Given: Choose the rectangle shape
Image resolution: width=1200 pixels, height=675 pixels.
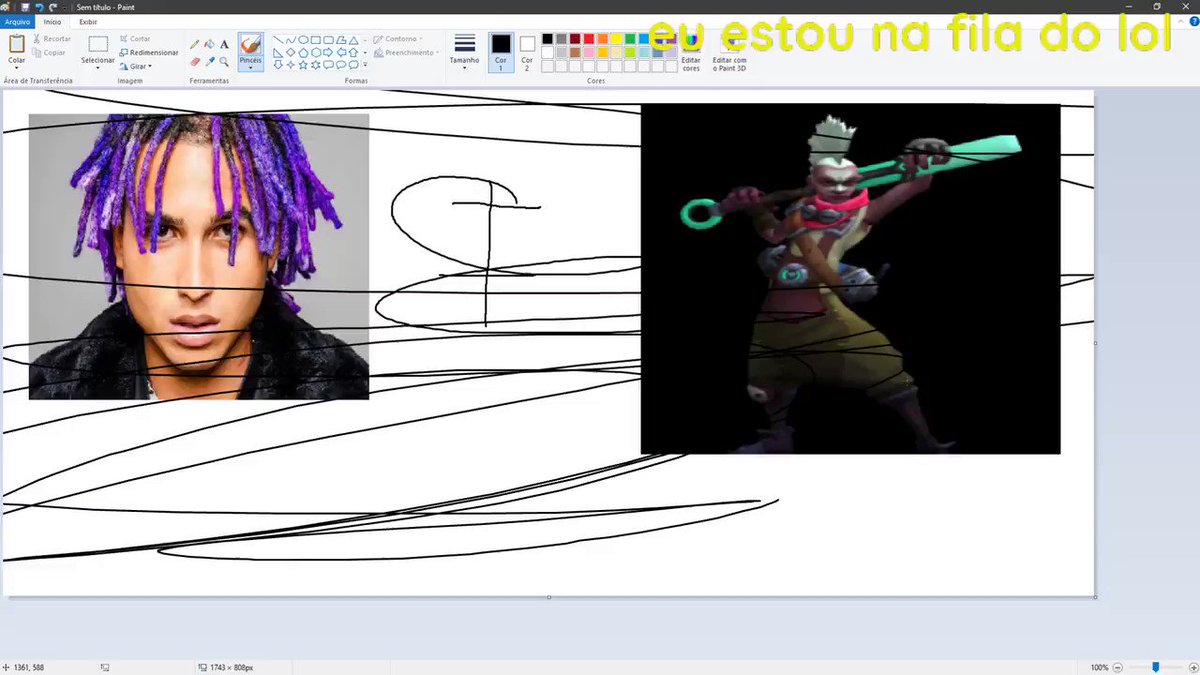Looking at the screenshot, I should point(316,40).
